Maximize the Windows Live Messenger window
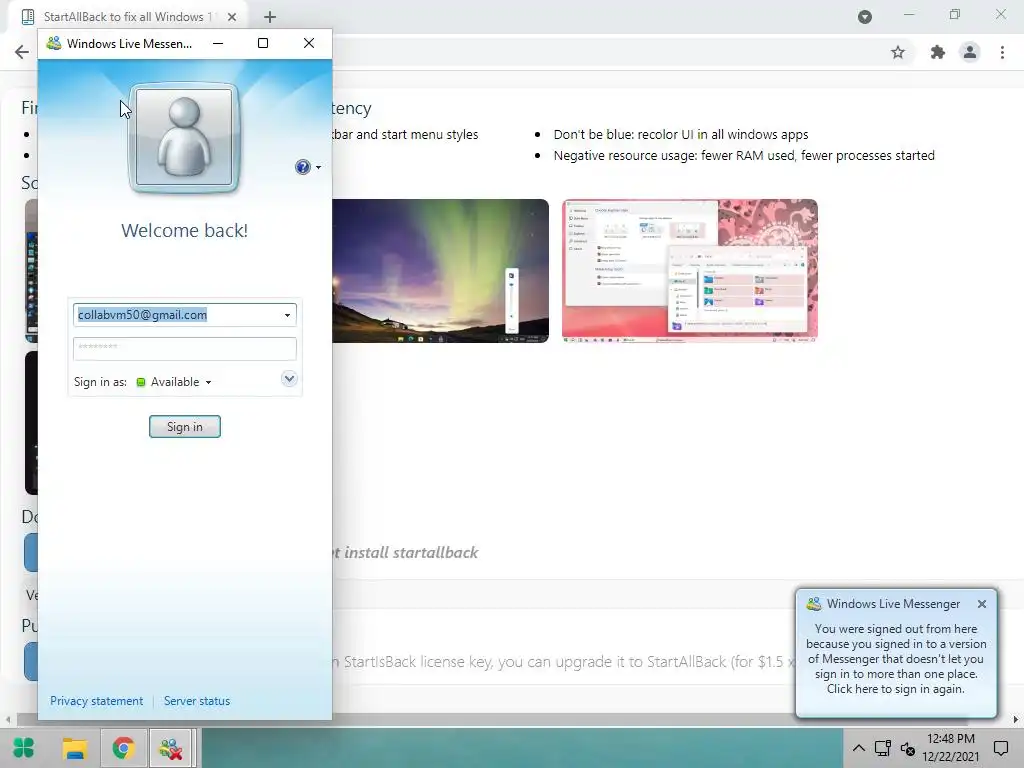This screenshot has height=768, width=1024. click(263, 43)
